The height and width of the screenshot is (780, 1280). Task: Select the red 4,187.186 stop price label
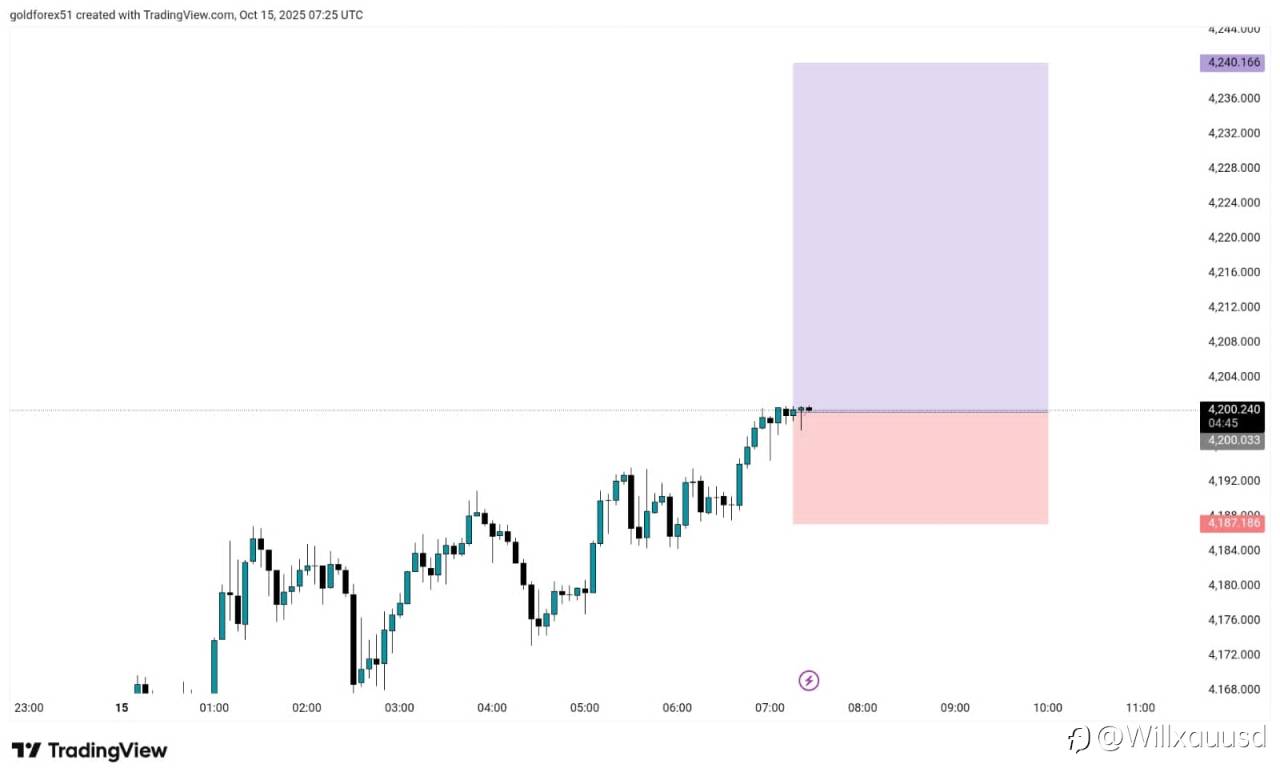pyautogui.click(x=1232, y=523)
